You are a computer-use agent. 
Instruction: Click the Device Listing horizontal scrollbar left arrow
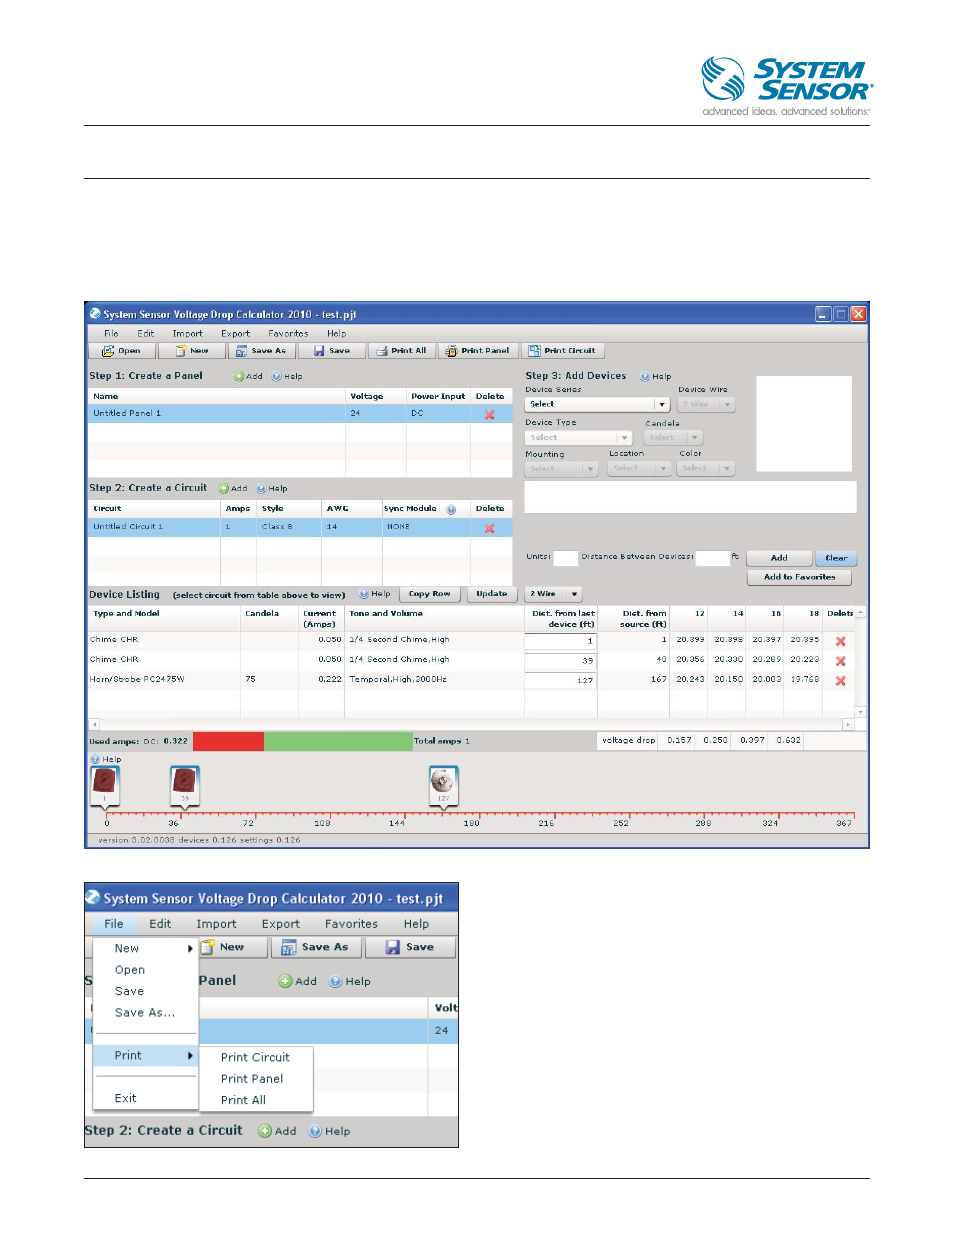coord(95,725)
